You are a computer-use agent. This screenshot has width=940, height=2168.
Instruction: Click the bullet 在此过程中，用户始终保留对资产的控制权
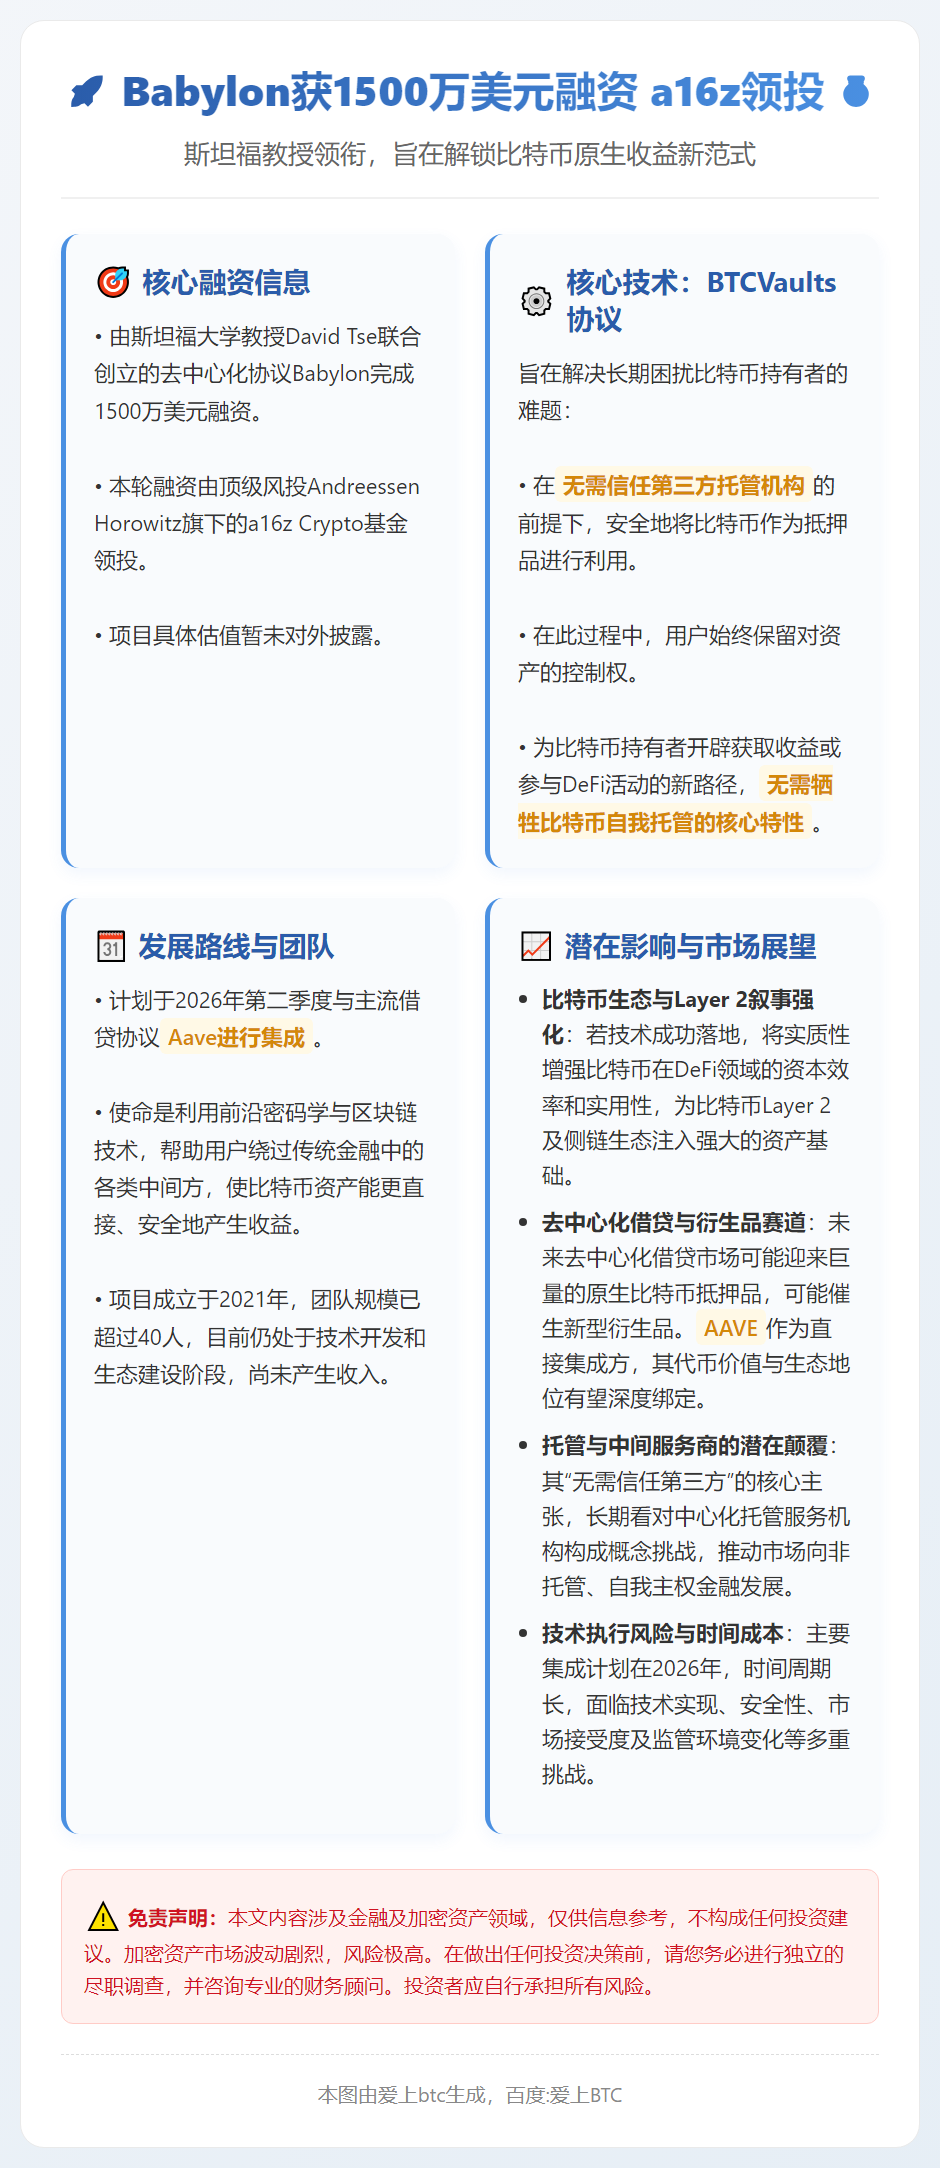point(680,654)
